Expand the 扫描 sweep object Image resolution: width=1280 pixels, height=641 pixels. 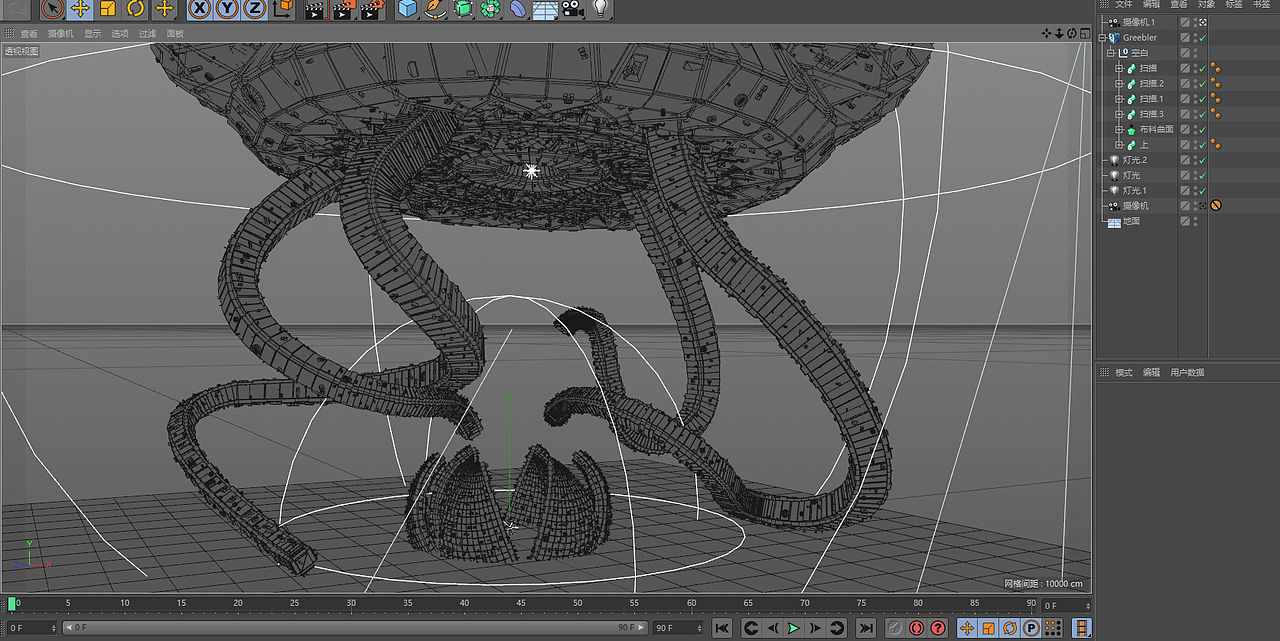(1120, 68)
